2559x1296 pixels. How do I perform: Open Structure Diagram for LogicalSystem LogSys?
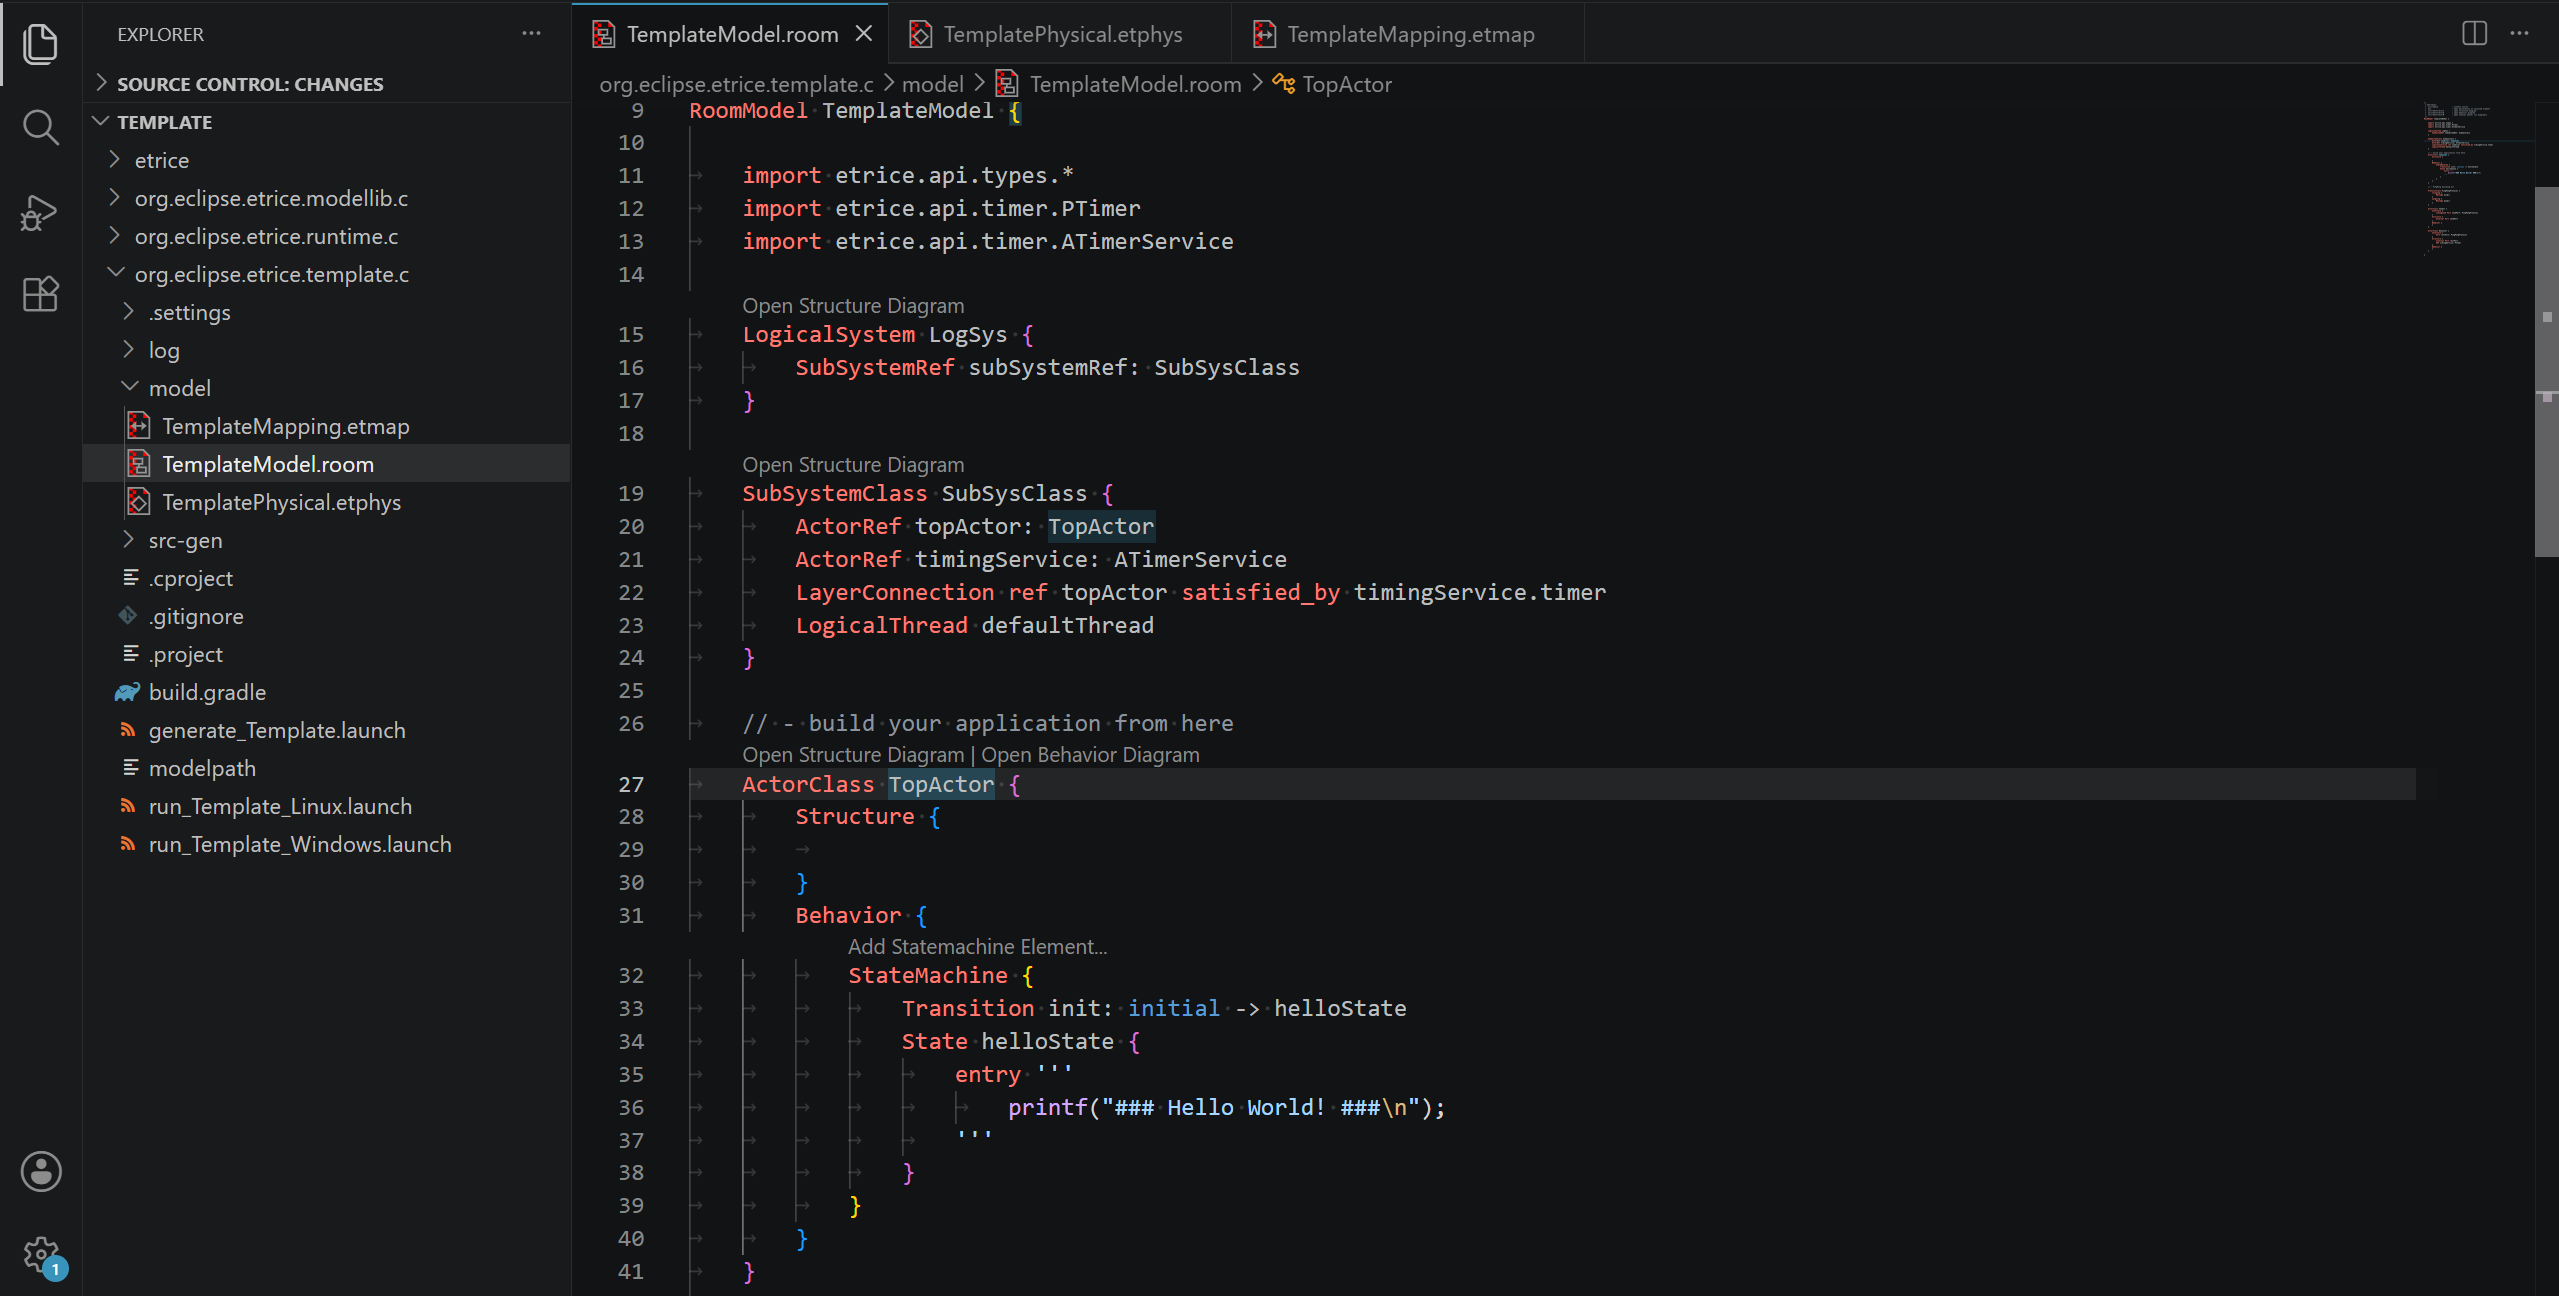tap(853, 306)
